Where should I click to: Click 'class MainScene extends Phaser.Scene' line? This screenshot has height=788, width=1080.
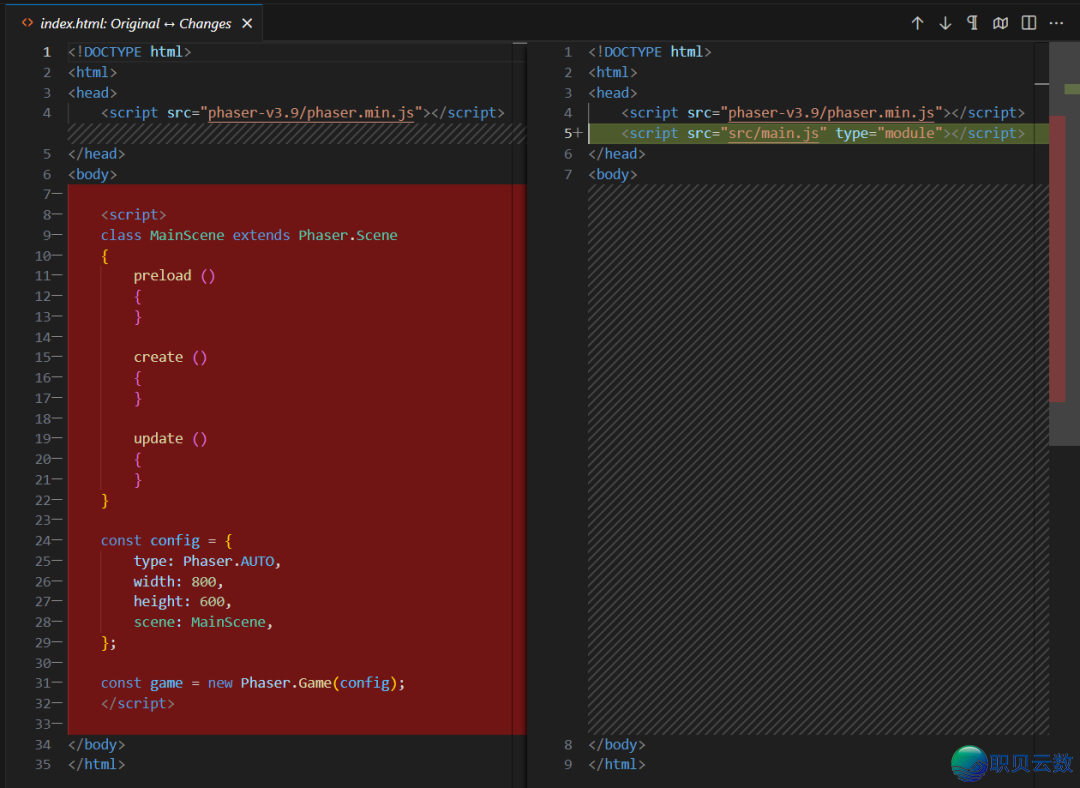click(x=249, y=236)
